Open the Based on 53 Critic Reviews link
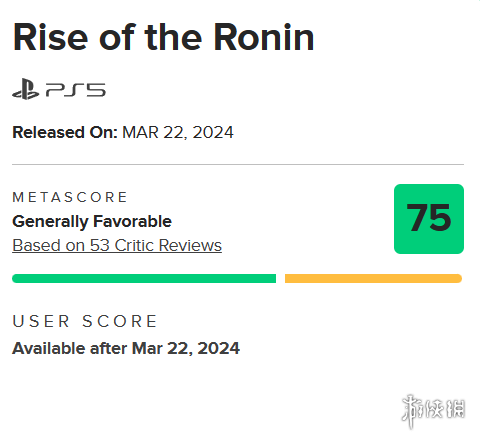 117,245
